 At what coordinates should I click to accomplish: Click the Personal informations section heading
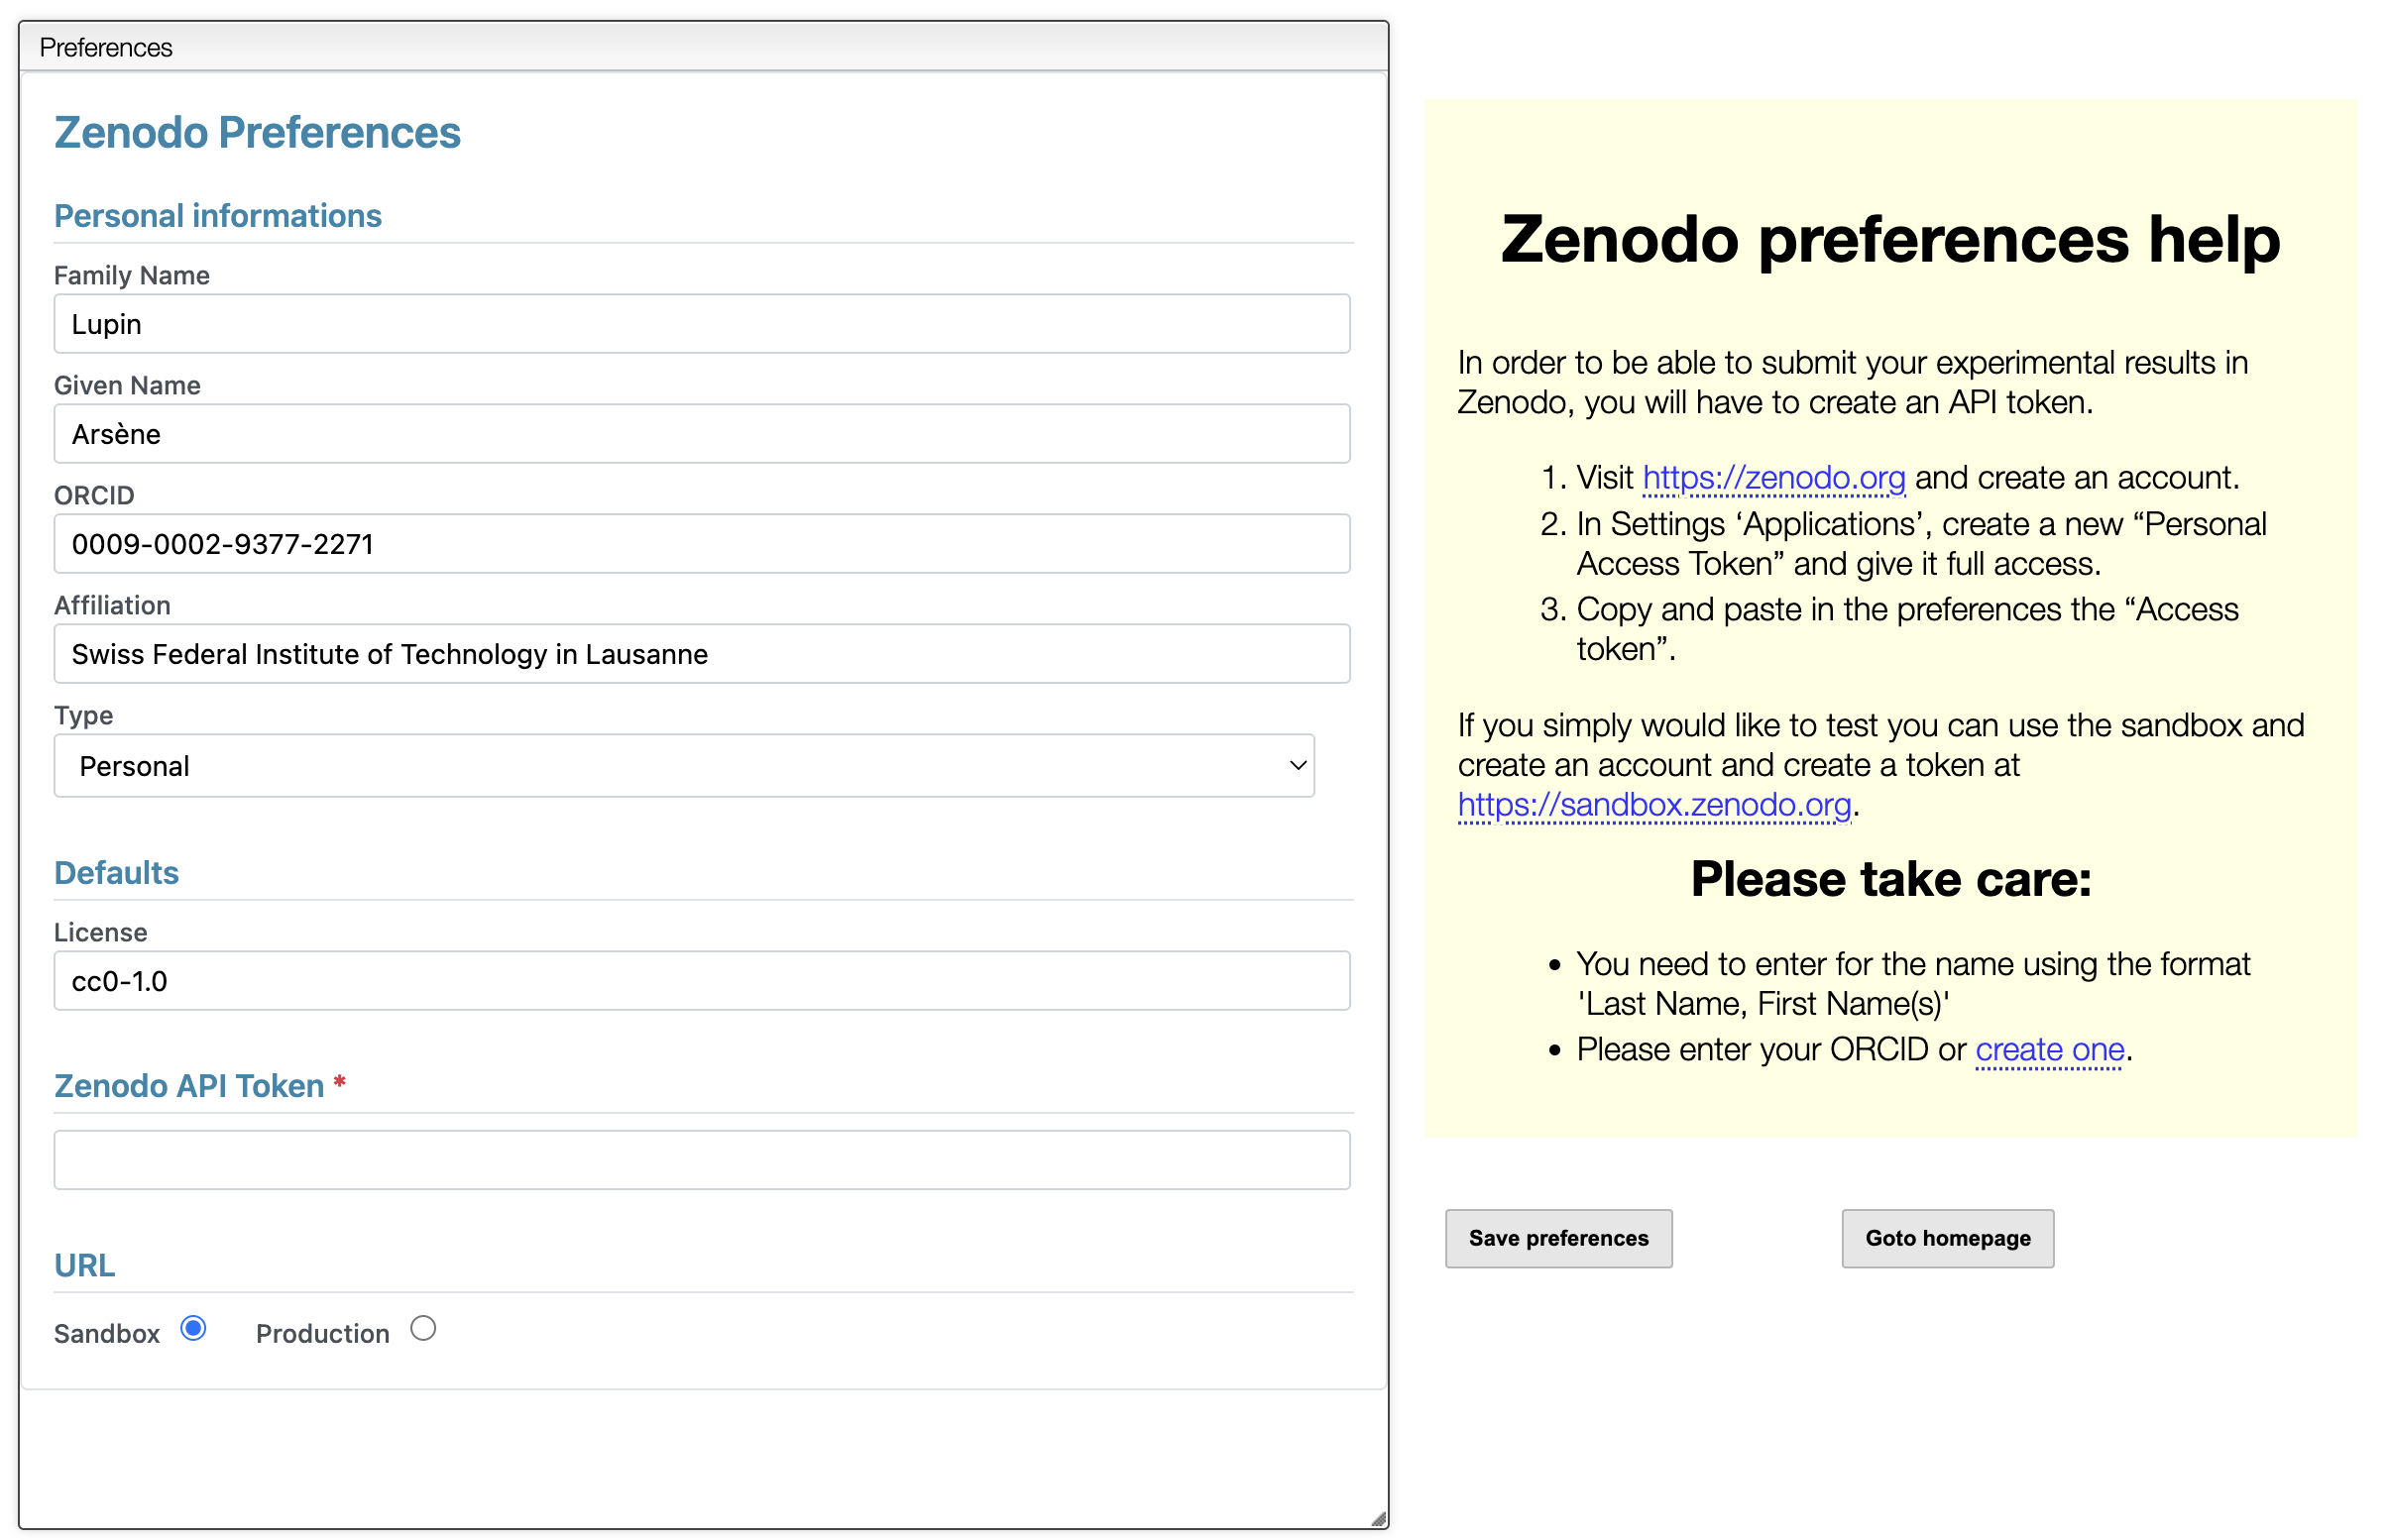tap(218, 216)
